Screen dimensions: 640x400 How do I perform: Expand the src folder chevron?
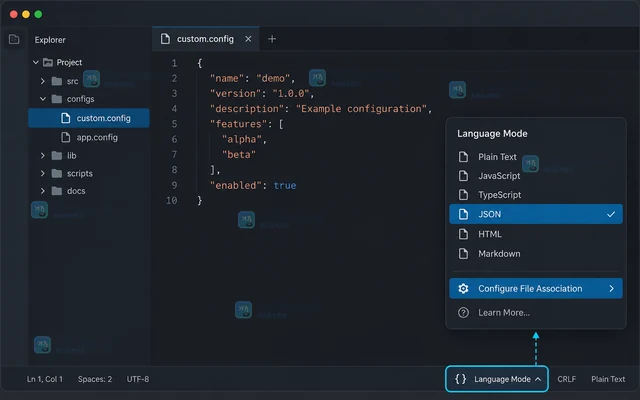click(42, 81)
